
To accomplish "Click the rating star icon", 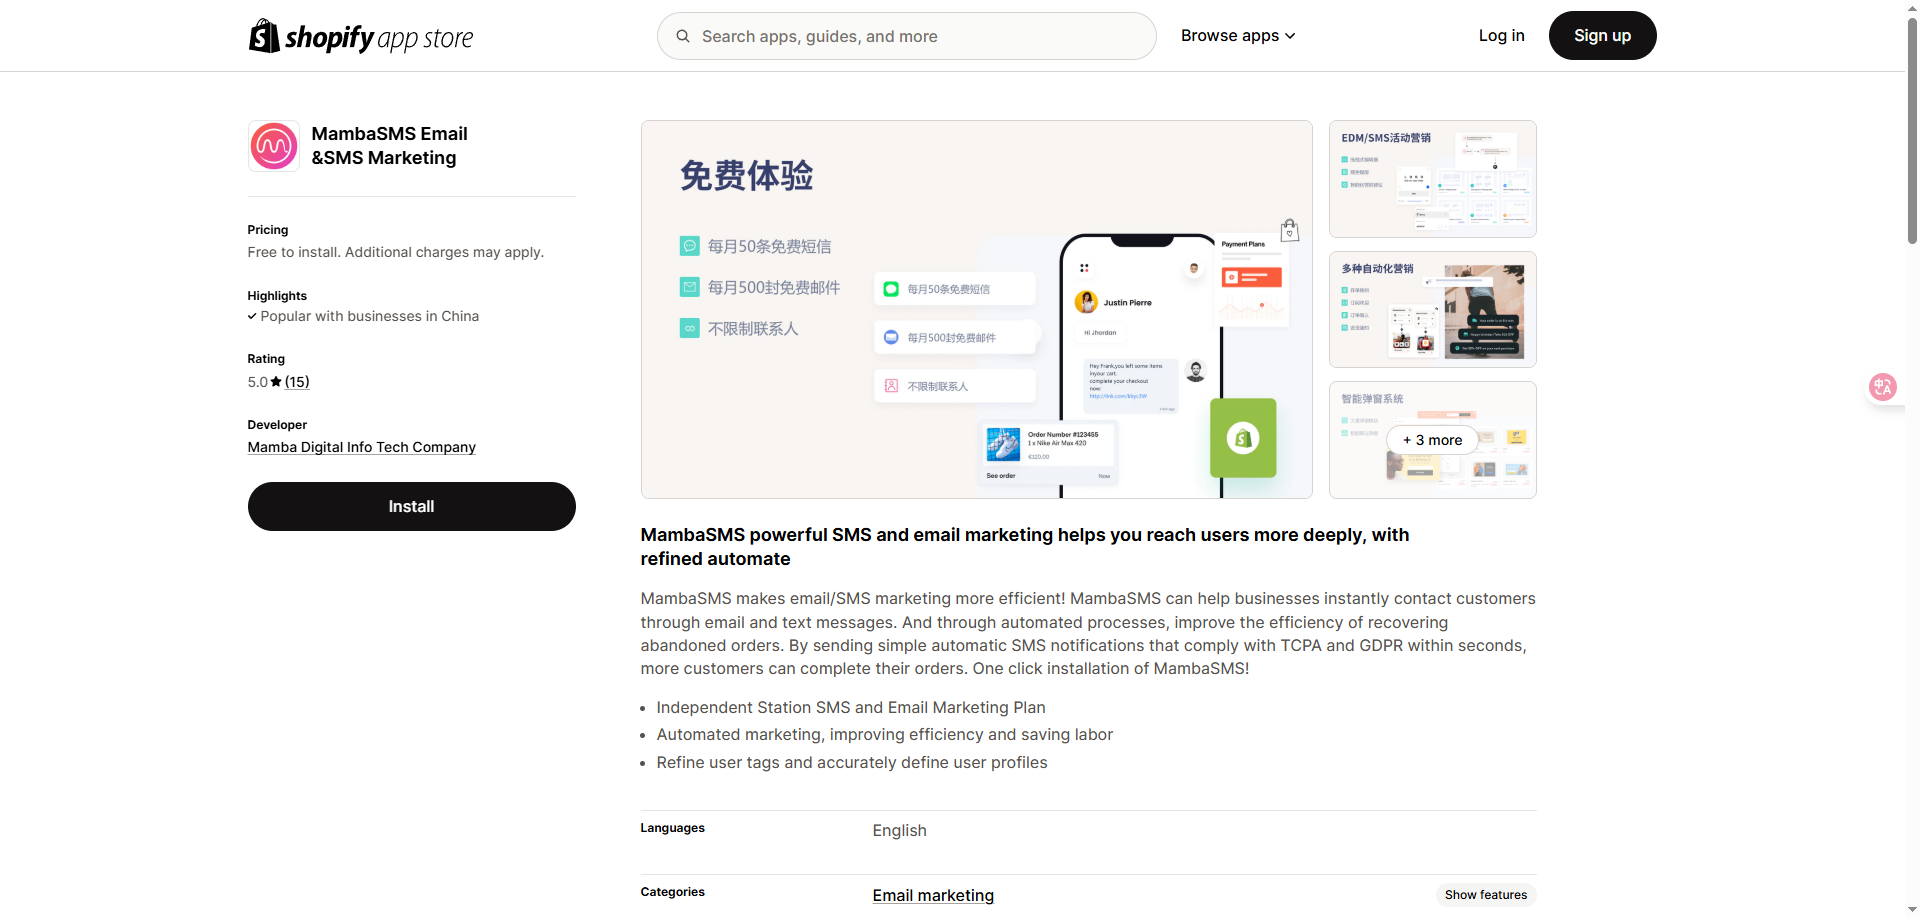I will (x=276, y=382).
